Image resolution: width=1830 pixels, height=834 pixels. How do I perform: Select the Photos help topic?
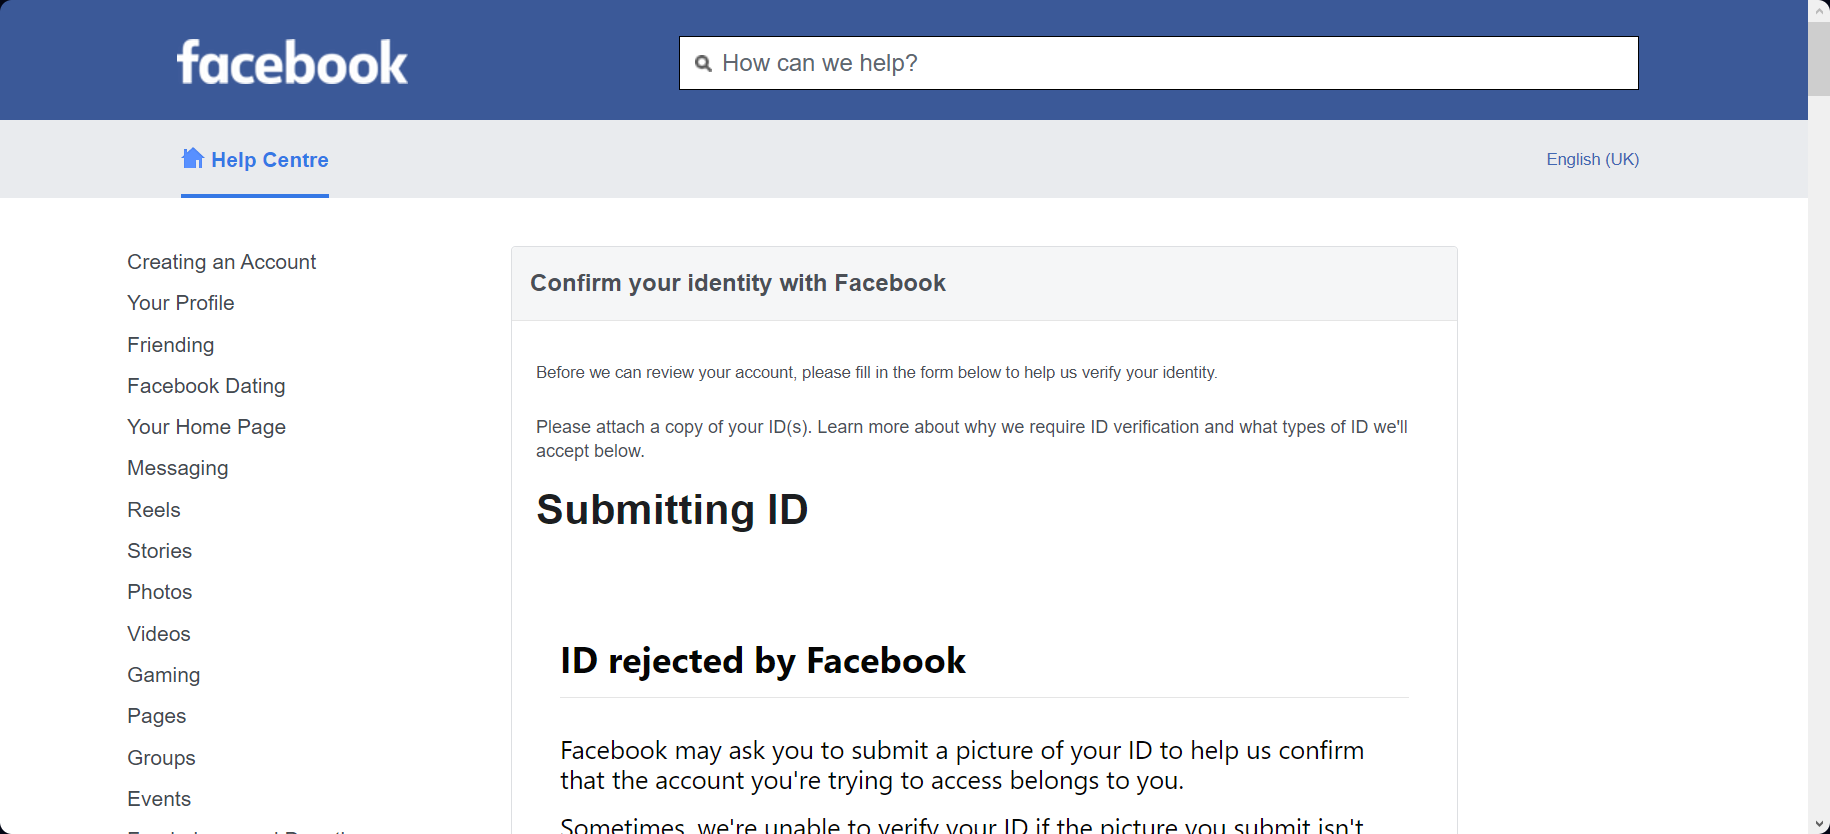[x=159, y=592]
